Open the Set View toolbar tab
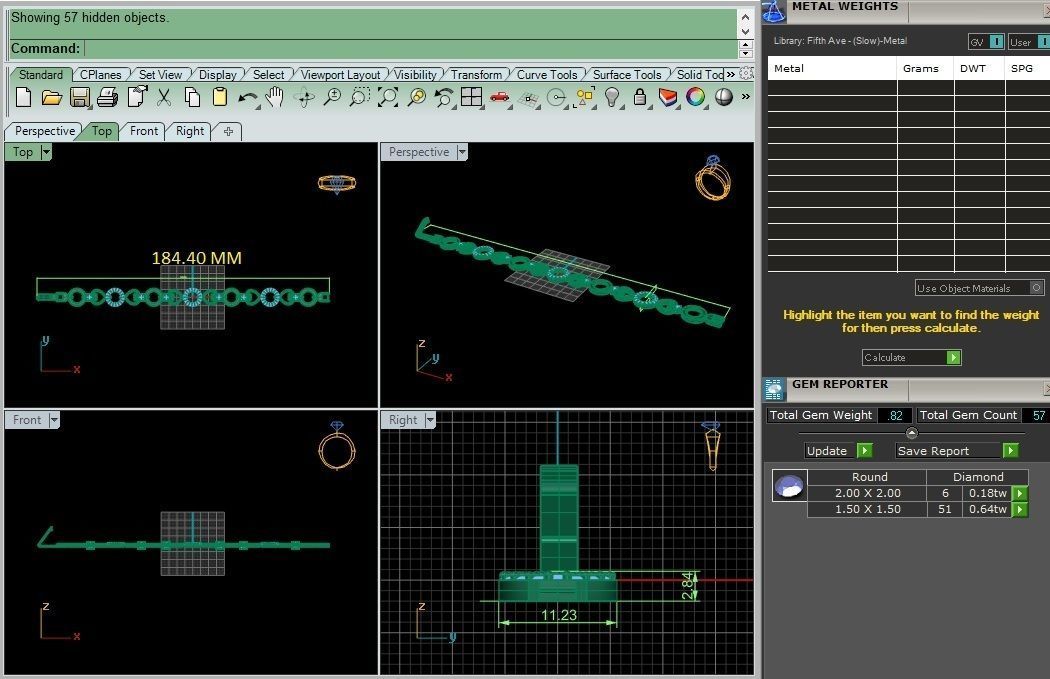Viewport: 1050px width, 679px height. pos(160,75)
